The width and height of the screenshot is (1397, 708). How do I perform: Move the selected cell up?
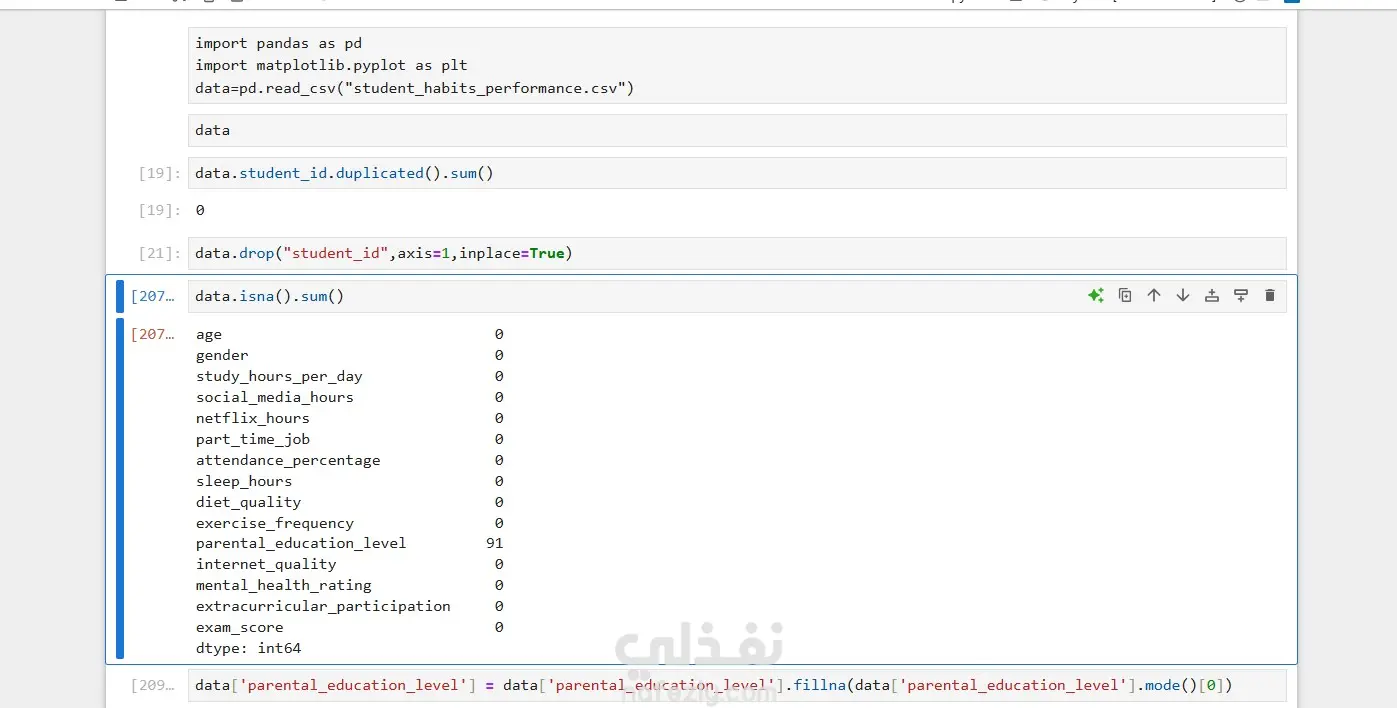click(x=1154, y=295)
